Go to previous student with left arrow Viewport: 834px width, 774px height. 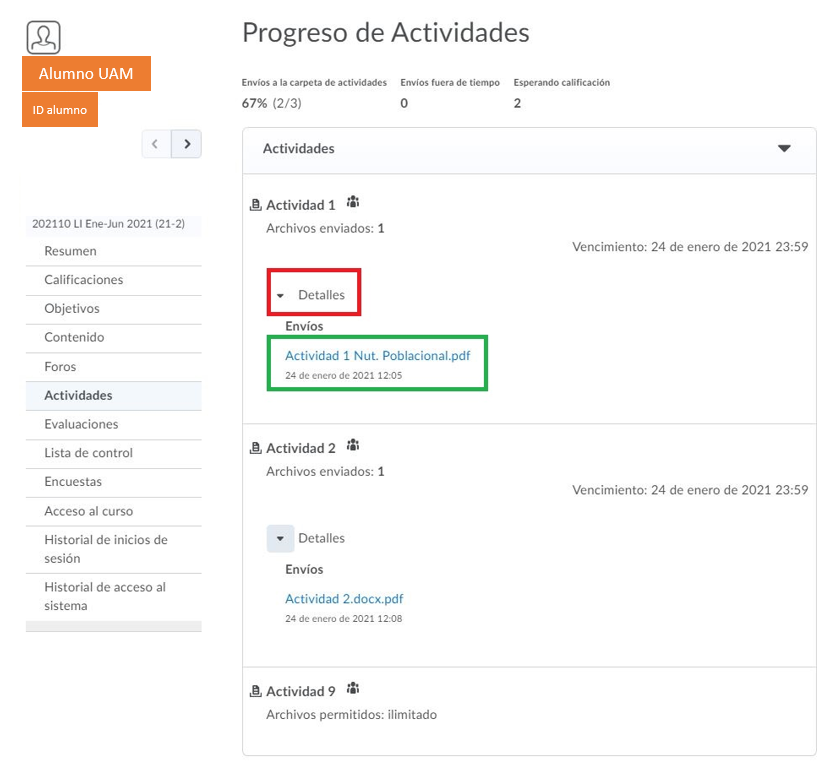(155, 144)
